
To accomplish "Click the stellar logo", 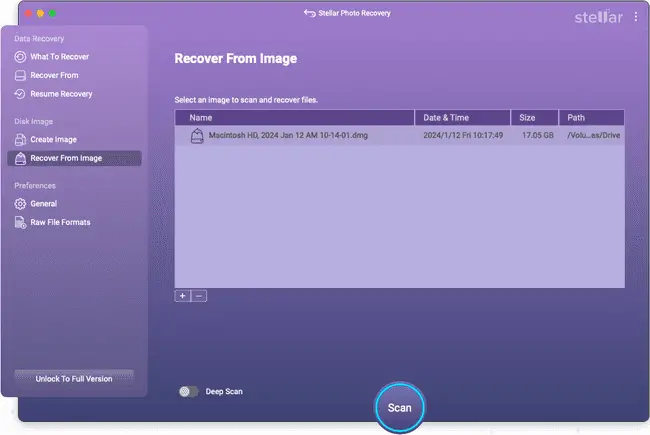I will (x=598, y=17).
